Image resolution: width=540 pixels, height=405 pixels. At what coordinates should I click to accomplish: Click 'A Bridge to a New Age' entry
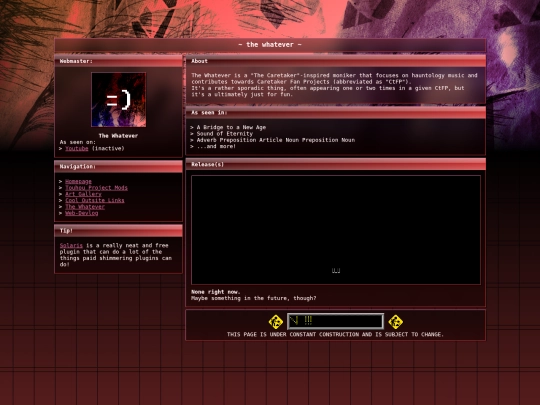tap(231, 127)
